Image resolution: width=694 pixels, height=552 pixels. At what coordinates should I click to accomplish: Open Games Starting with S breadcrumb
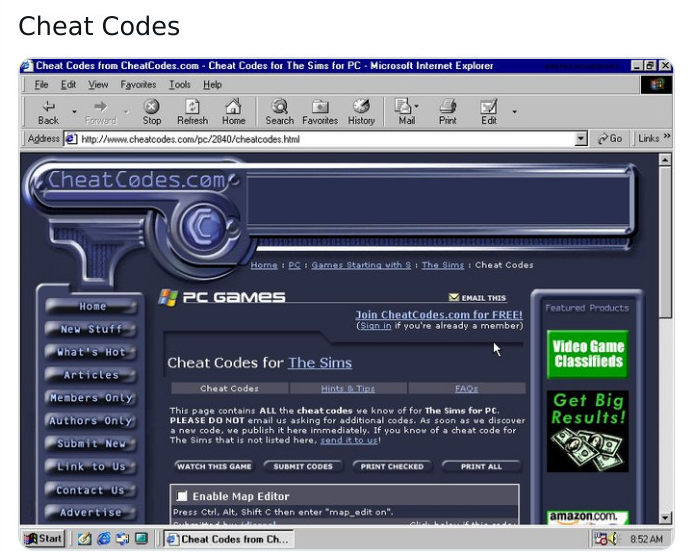tap(361, 265)
